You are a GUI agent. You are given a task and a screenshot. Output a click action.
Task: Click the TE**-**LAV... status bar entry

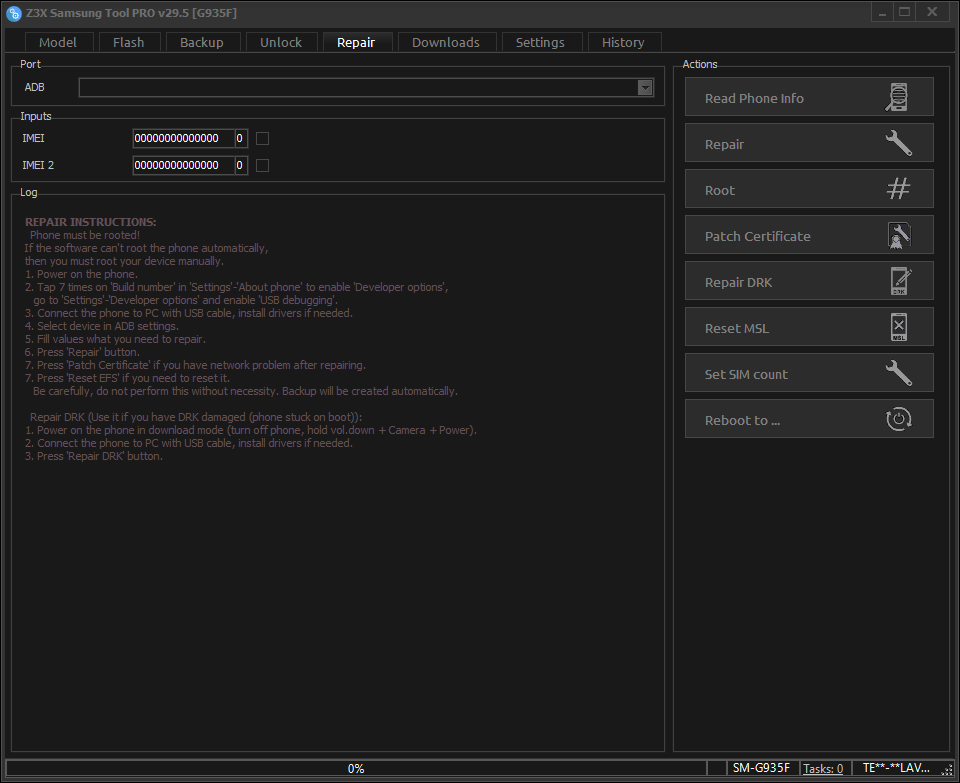pyautogui.click(x=896, y=768)
